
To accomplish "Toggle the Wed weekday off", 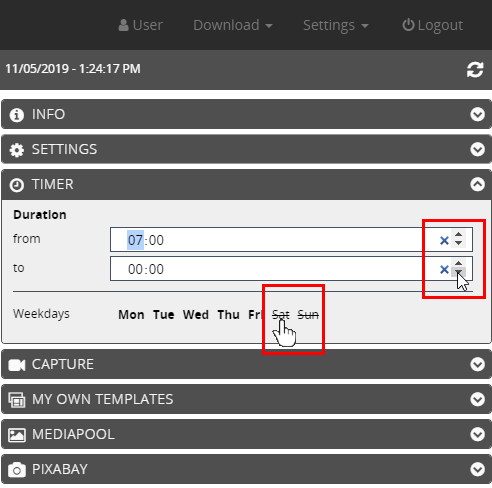I will tap(196, 315).
